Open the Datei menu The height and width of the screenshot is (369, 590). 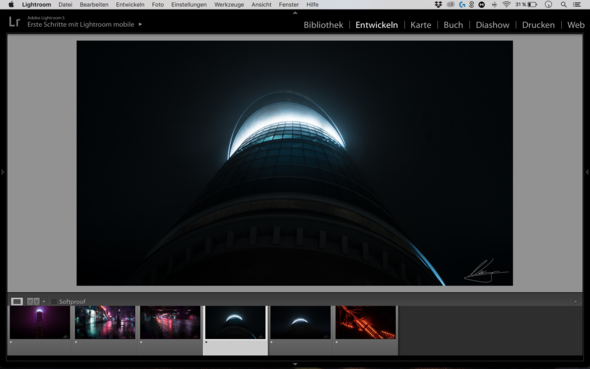pos(65,5)
